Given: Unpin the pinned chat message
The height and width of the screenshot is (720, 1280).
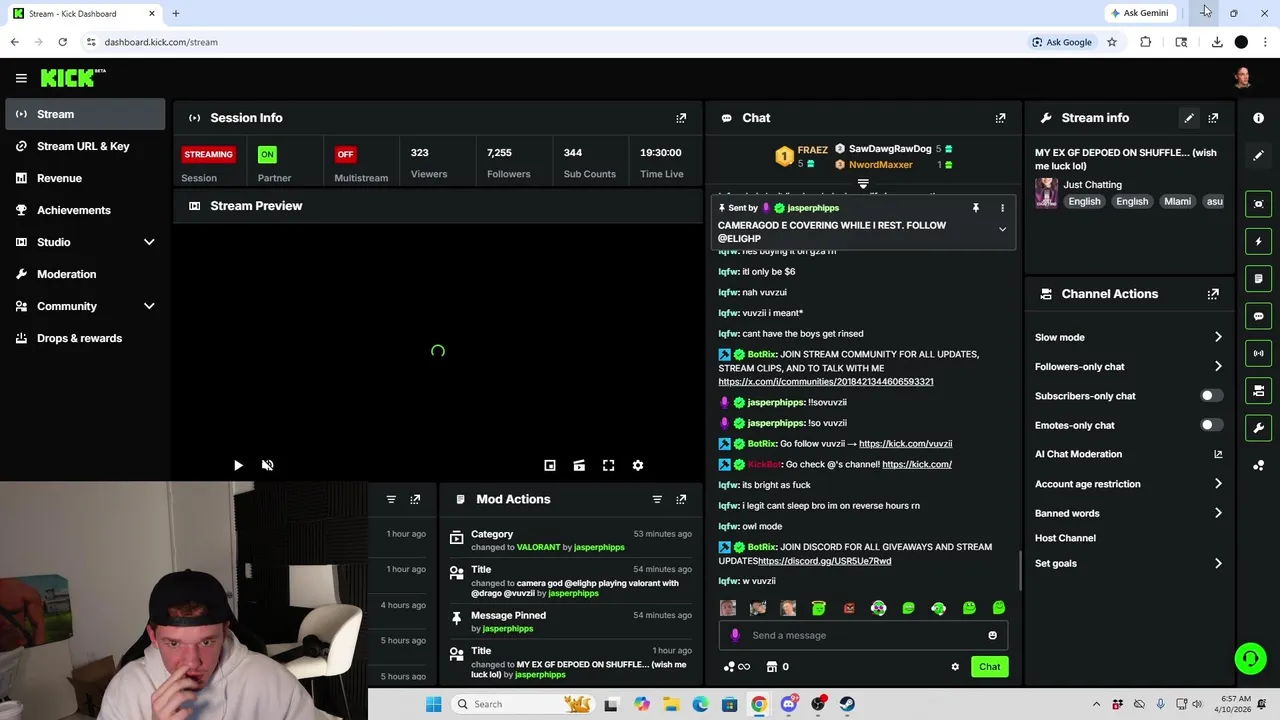Looking at the screenshot, I should pos(975,208).
